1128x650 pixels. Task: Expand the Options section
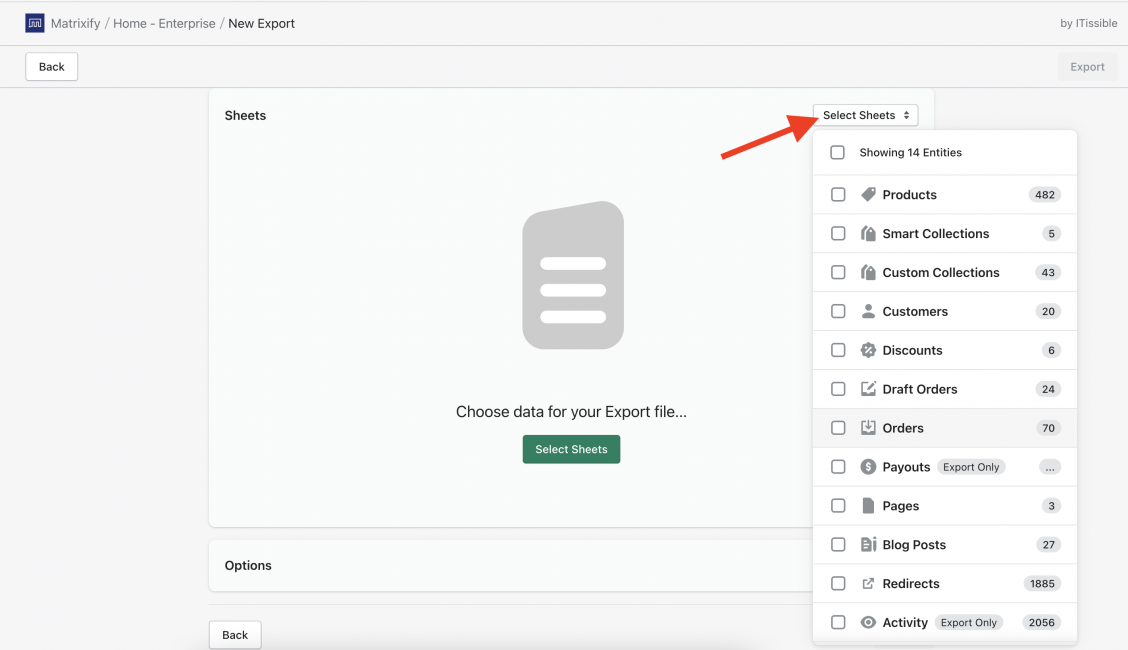point(248,565)
